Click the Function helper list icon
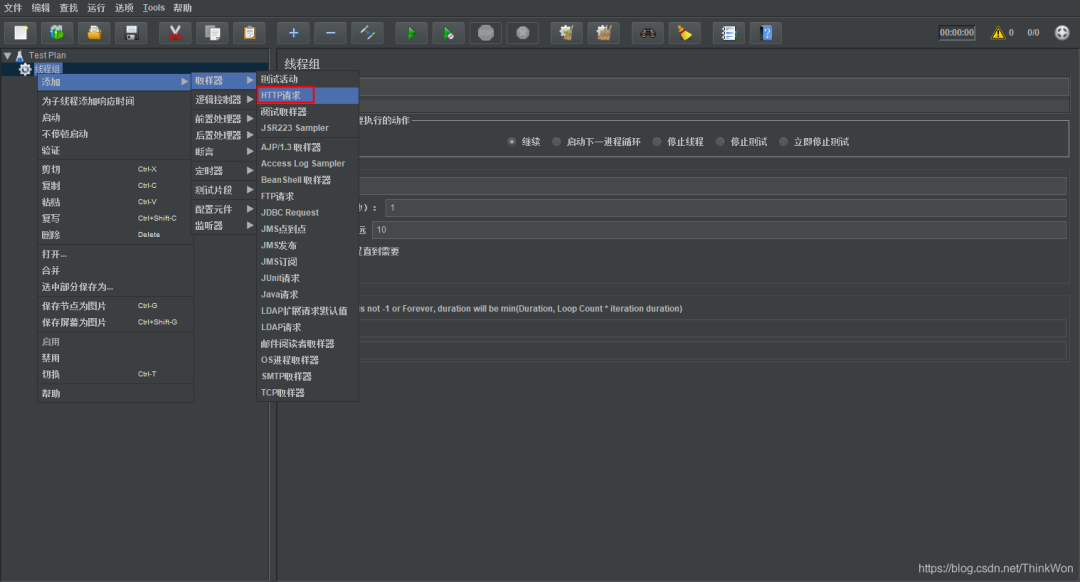This screenshot has height=582, width=1080. click(729, 33)
